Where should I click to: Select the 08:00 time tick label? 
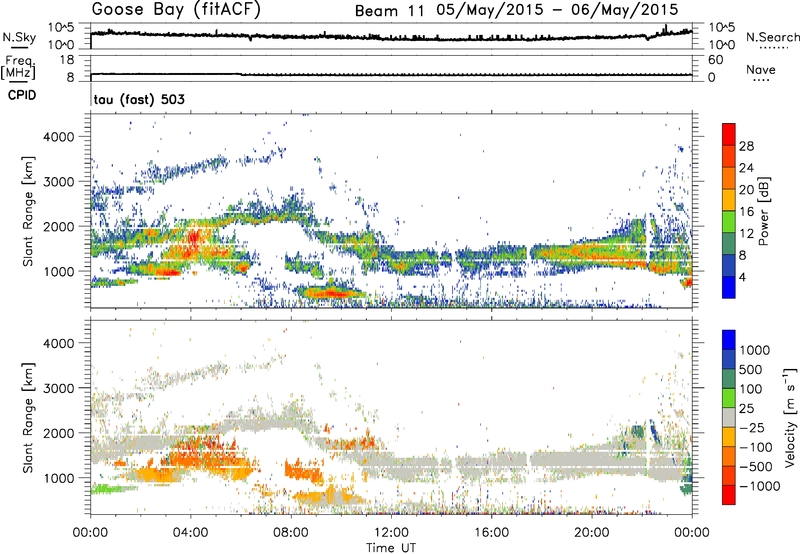coord(290,533)
